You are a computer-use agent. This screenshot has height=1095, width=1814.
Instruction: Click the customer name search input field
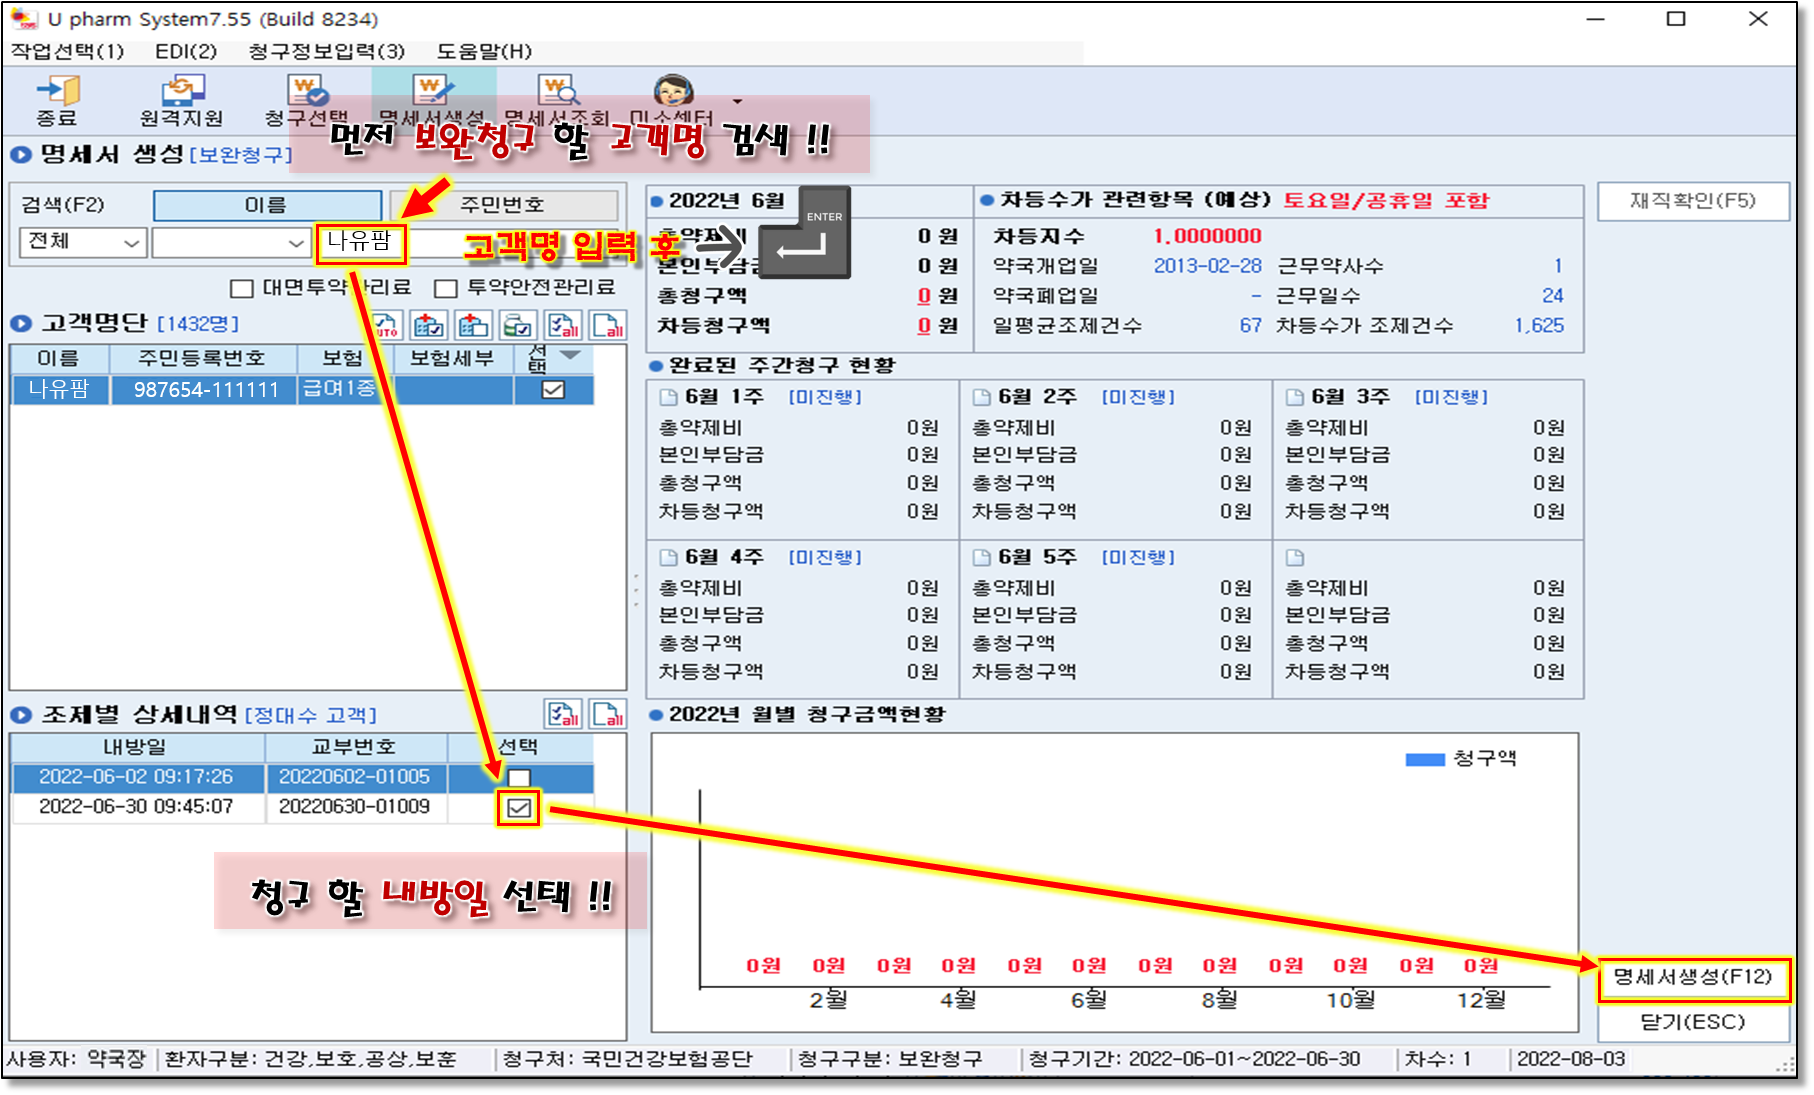[361, 243]
